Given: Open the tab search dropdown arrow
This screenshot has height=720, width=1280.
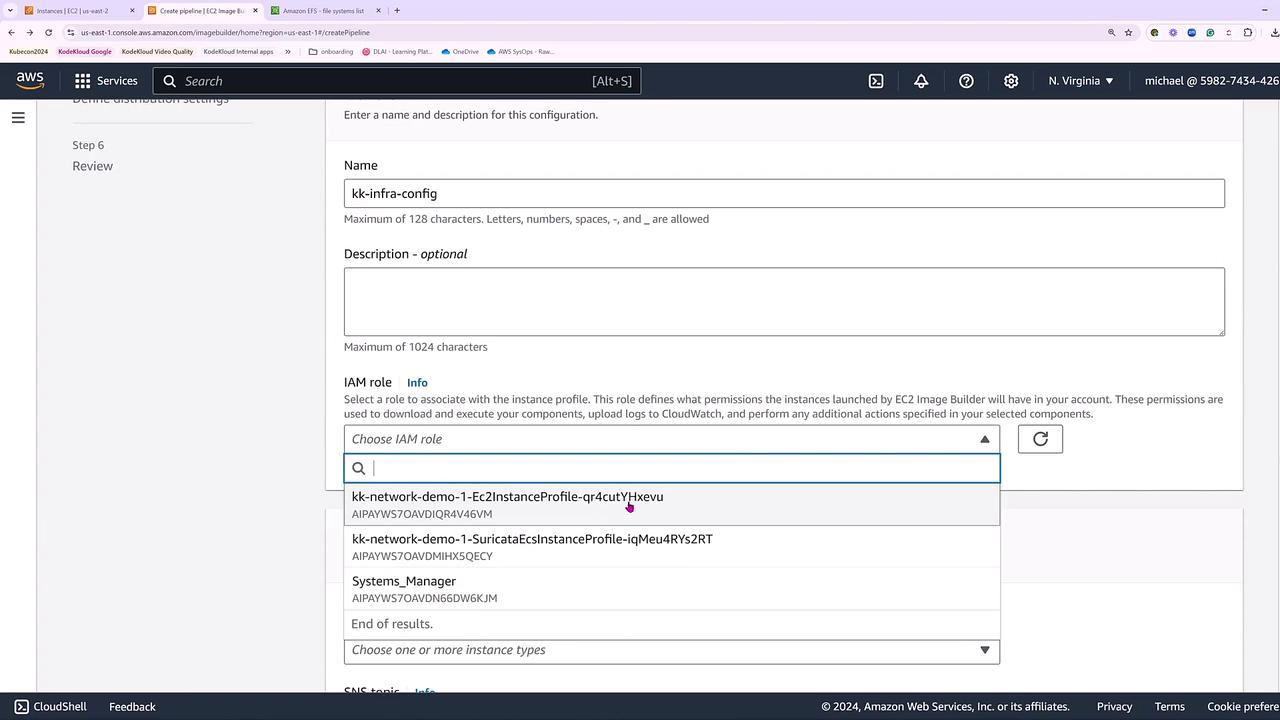Looking at the screenshot, I should tap(10, 11).
